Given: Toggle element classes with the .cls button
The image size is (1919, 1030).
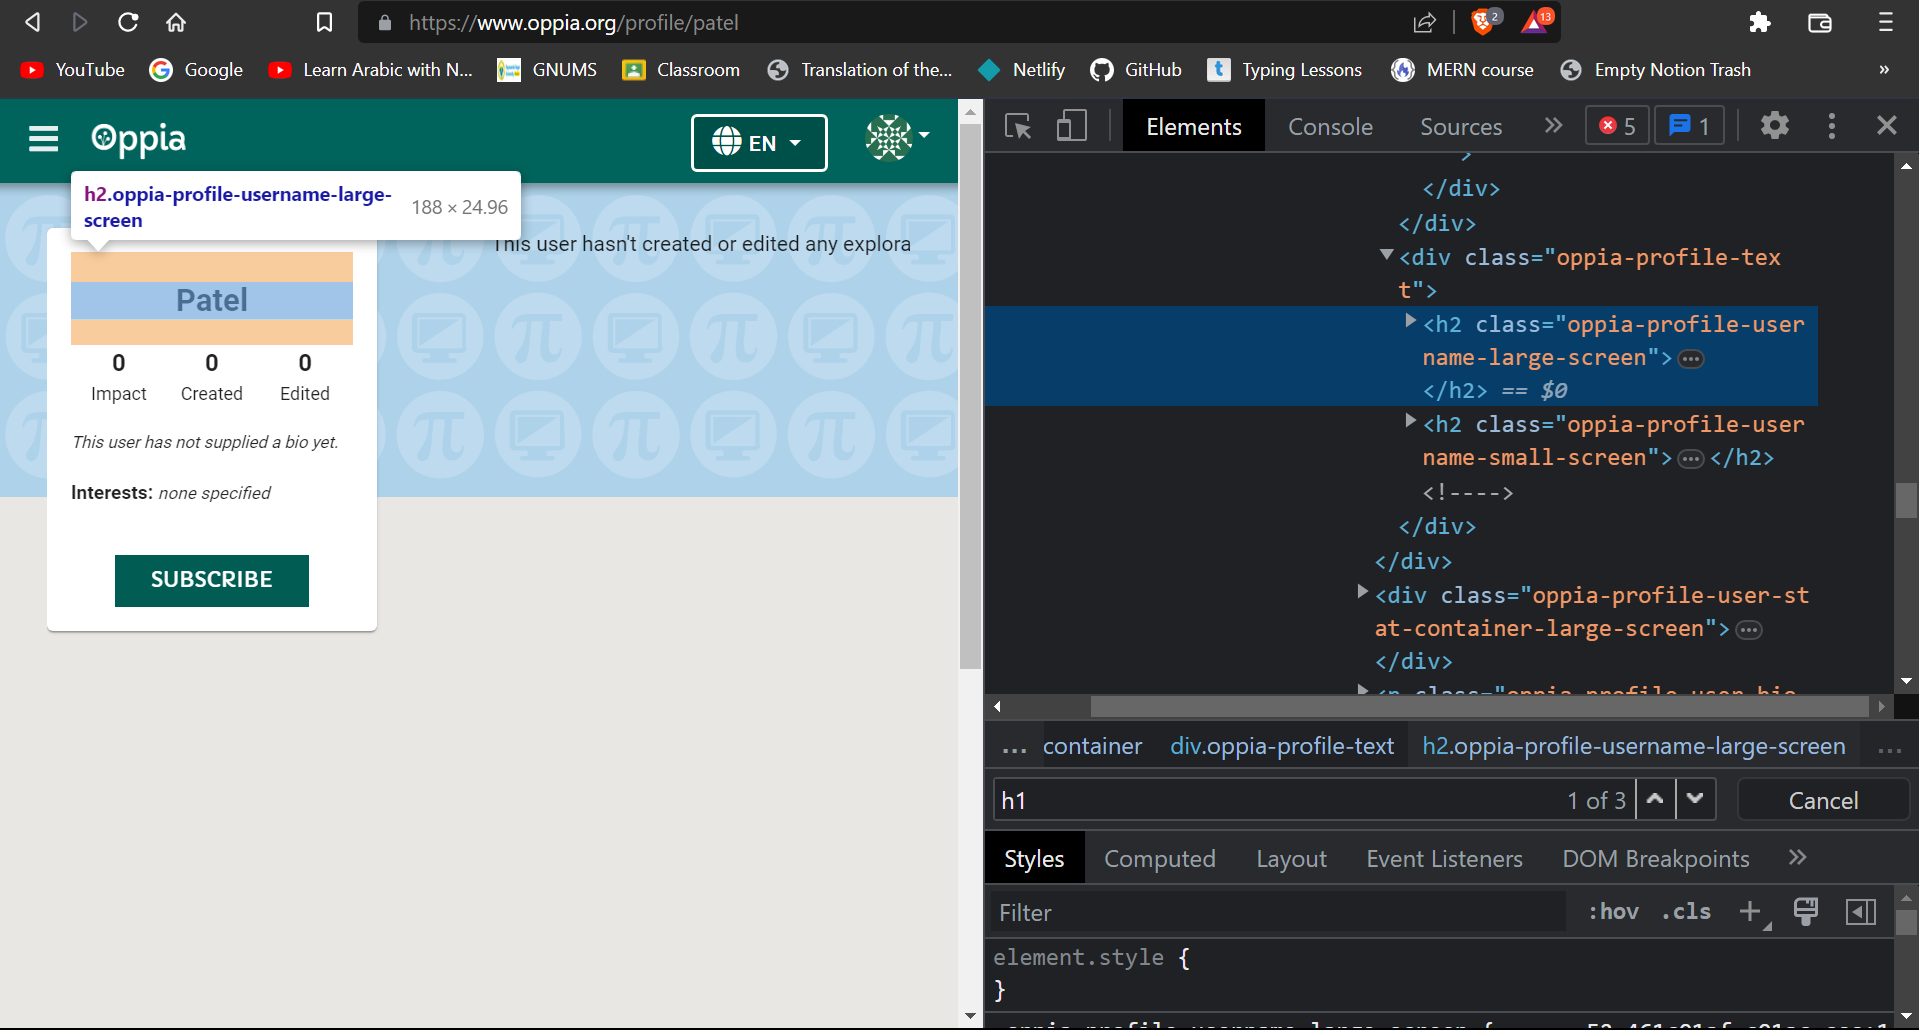Looking at the screenshot, I should coord(1685,912).
